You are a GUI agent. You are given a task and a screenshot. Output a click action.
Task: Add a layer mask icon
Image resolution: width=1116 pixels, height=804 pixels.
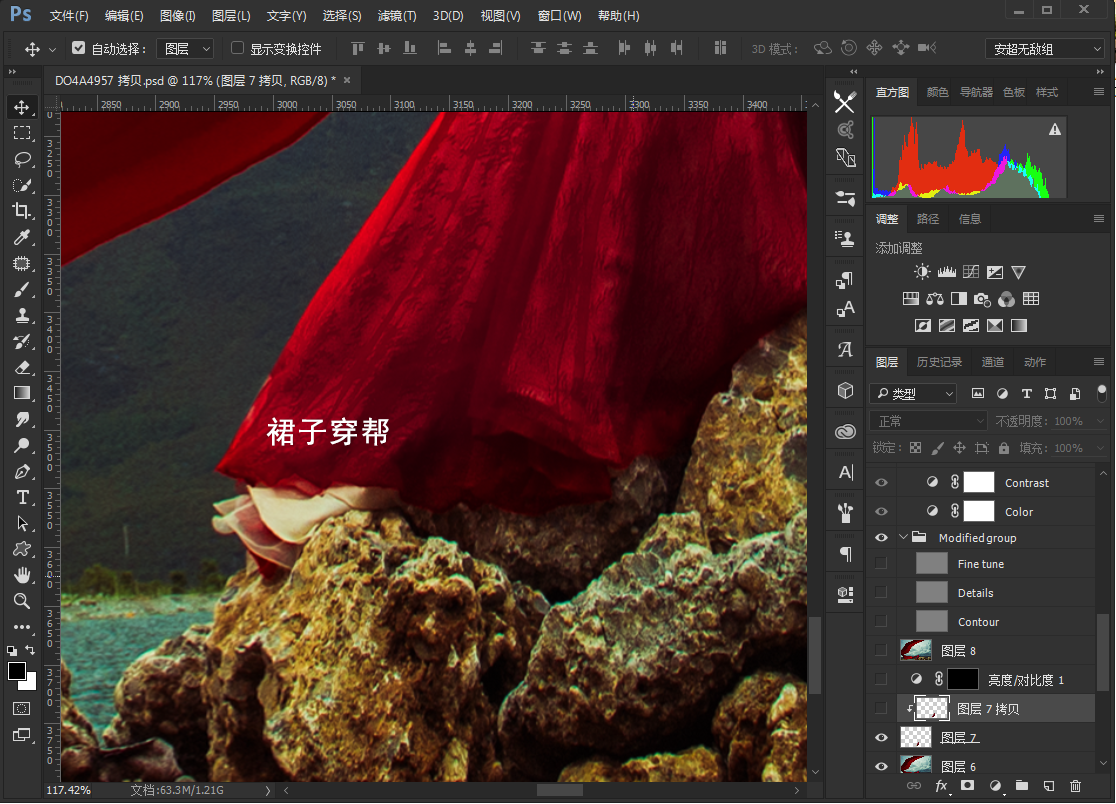[967, 786]
